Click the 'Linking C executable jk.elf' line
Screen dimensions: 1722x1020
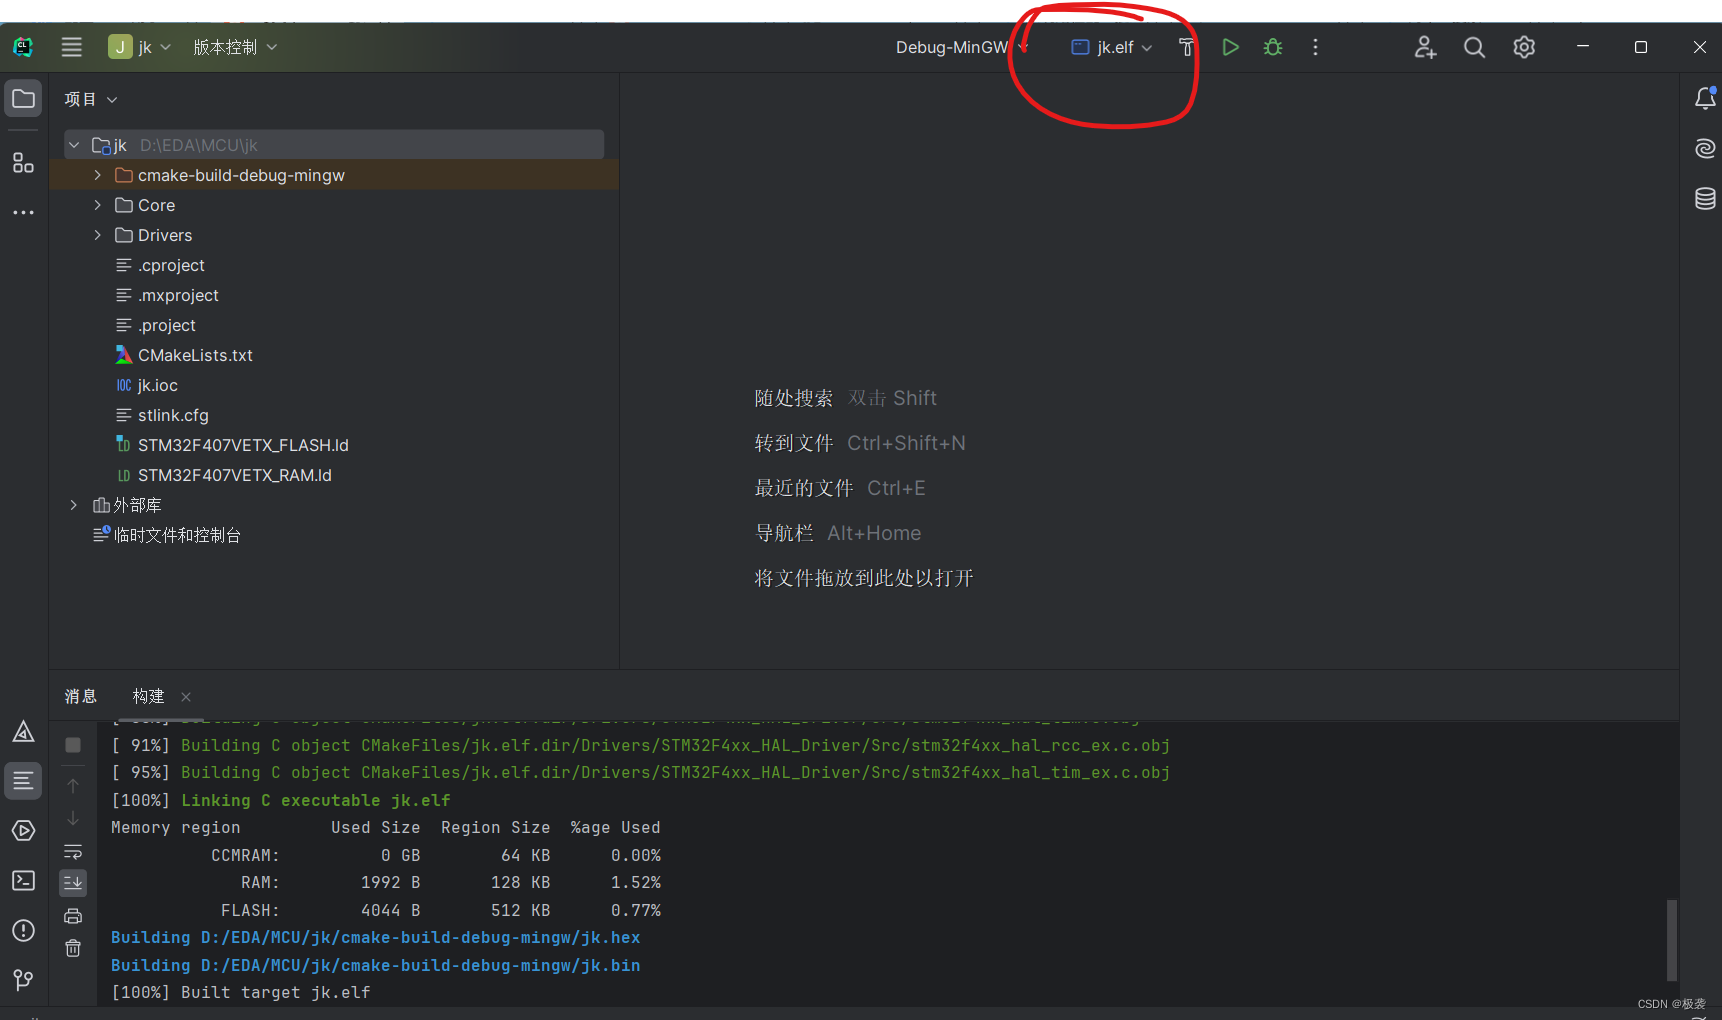(316, 800)
